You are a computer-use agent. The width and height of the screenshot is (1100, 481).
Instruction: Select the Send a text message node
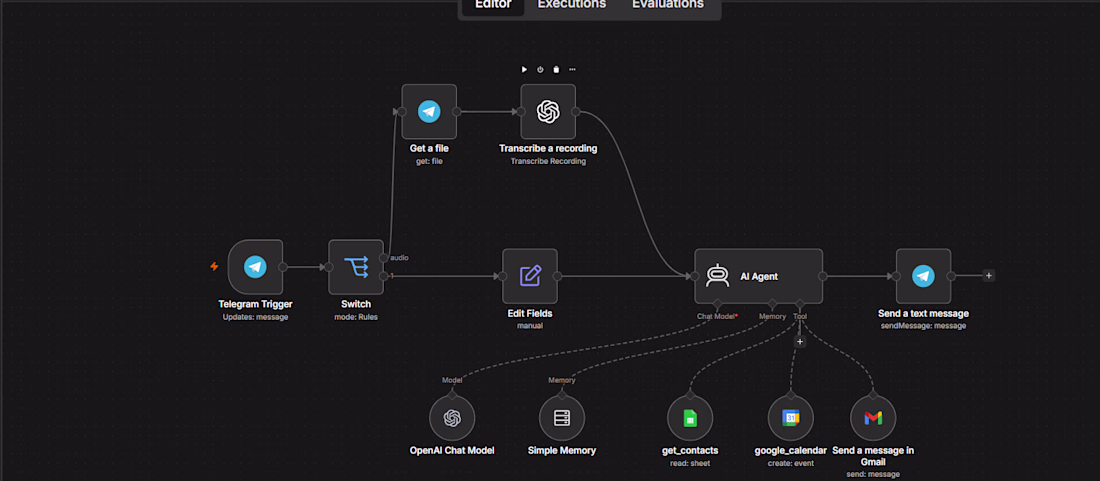click(x=923, y=276)
